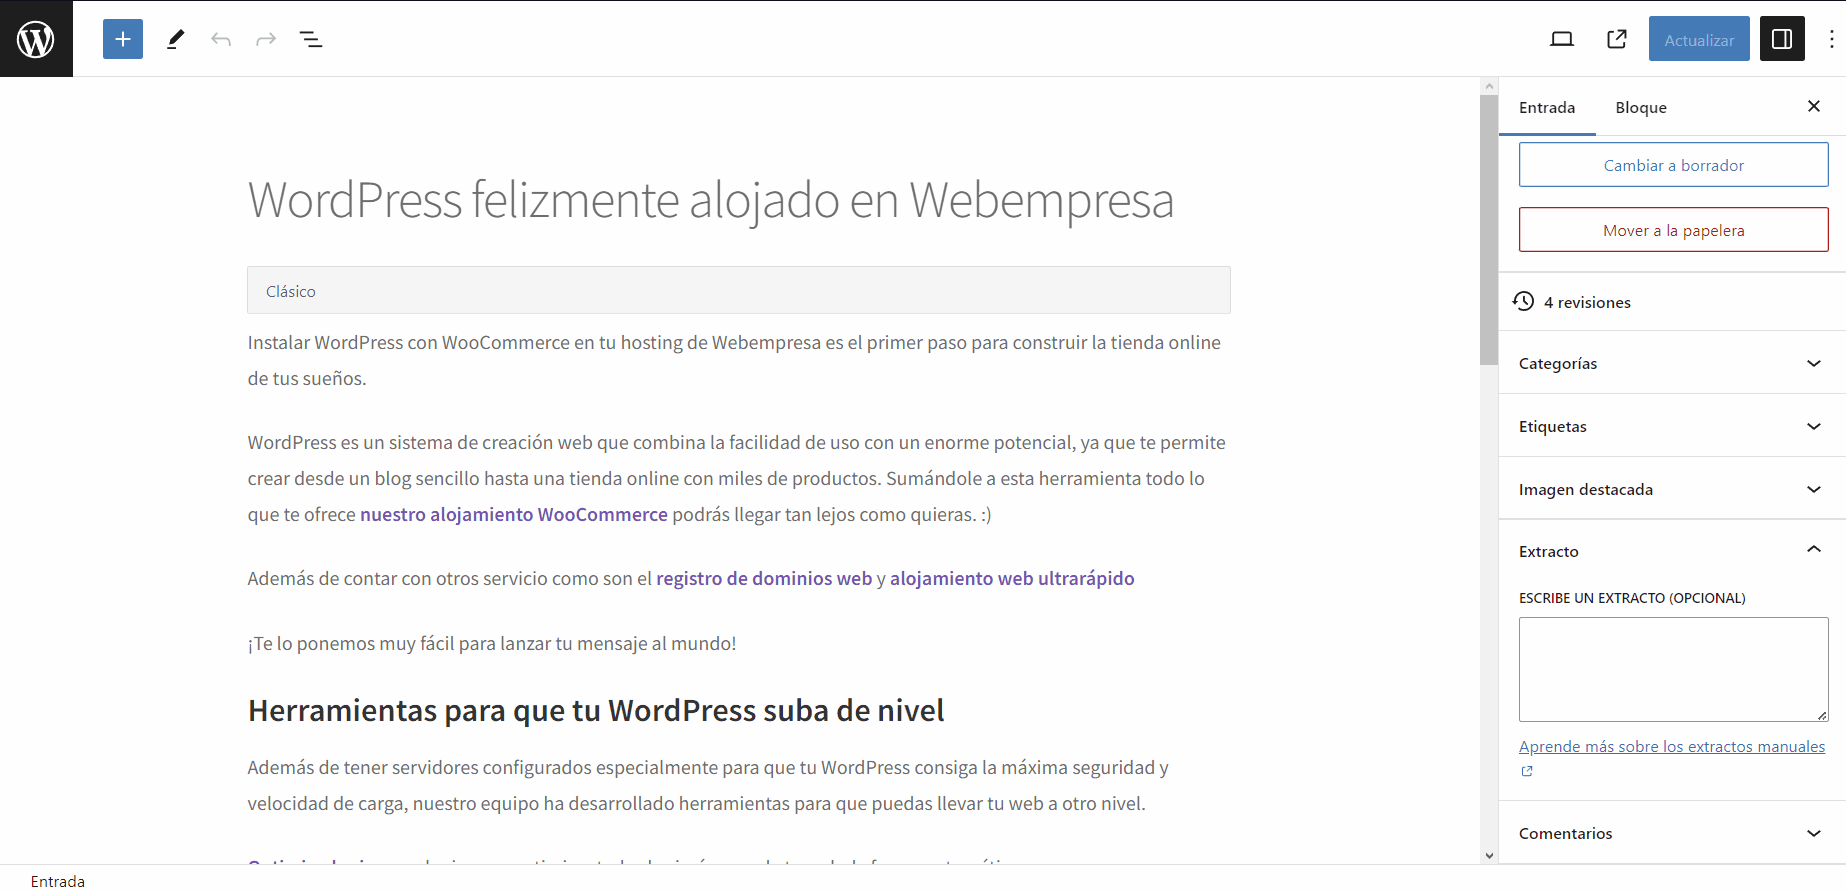The height and width of the screenshot is (891, 1846).
Task: Toggle the settings sidebar panel button
Action: pos(1781,39)
